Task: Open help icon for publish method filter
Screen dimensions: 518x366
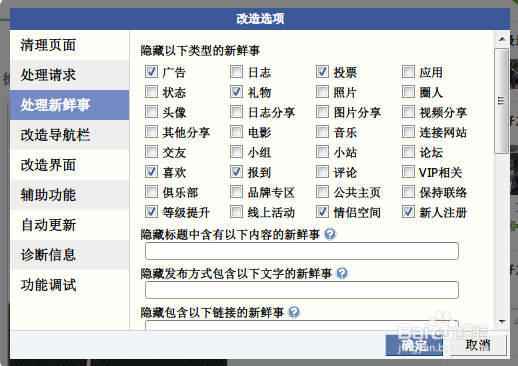Action: coord(342,273)
